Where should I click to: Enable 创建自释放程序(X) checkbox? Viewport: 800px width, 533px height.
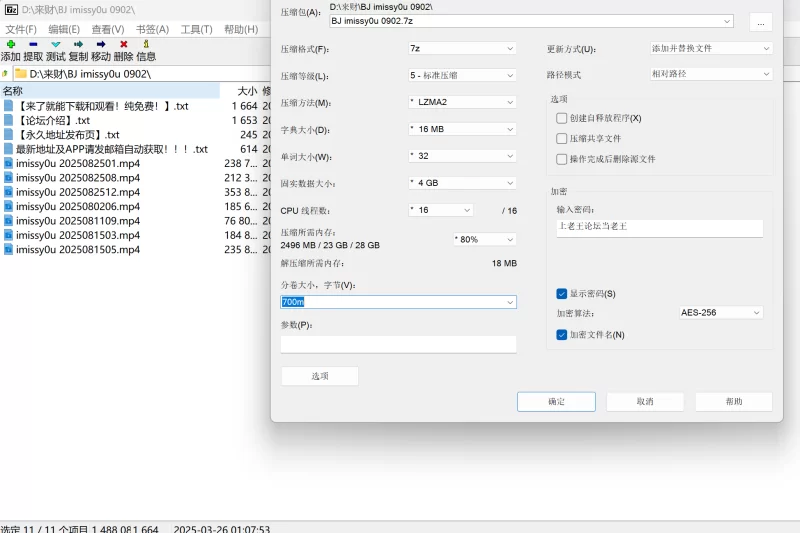tap(561, 118)
